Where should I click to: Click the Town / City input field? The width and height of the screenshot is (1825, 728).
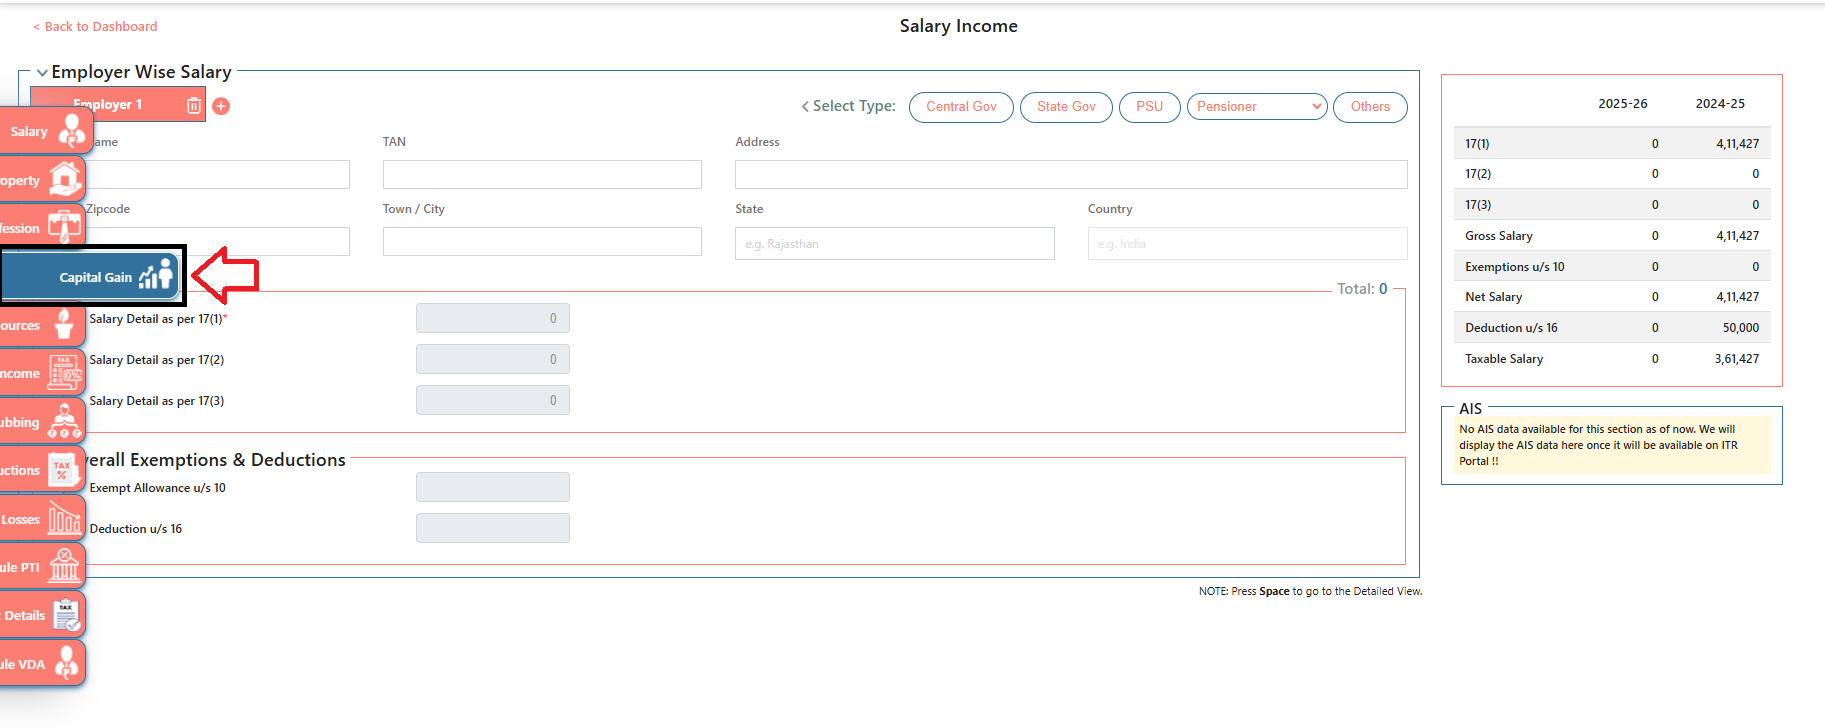542,242
